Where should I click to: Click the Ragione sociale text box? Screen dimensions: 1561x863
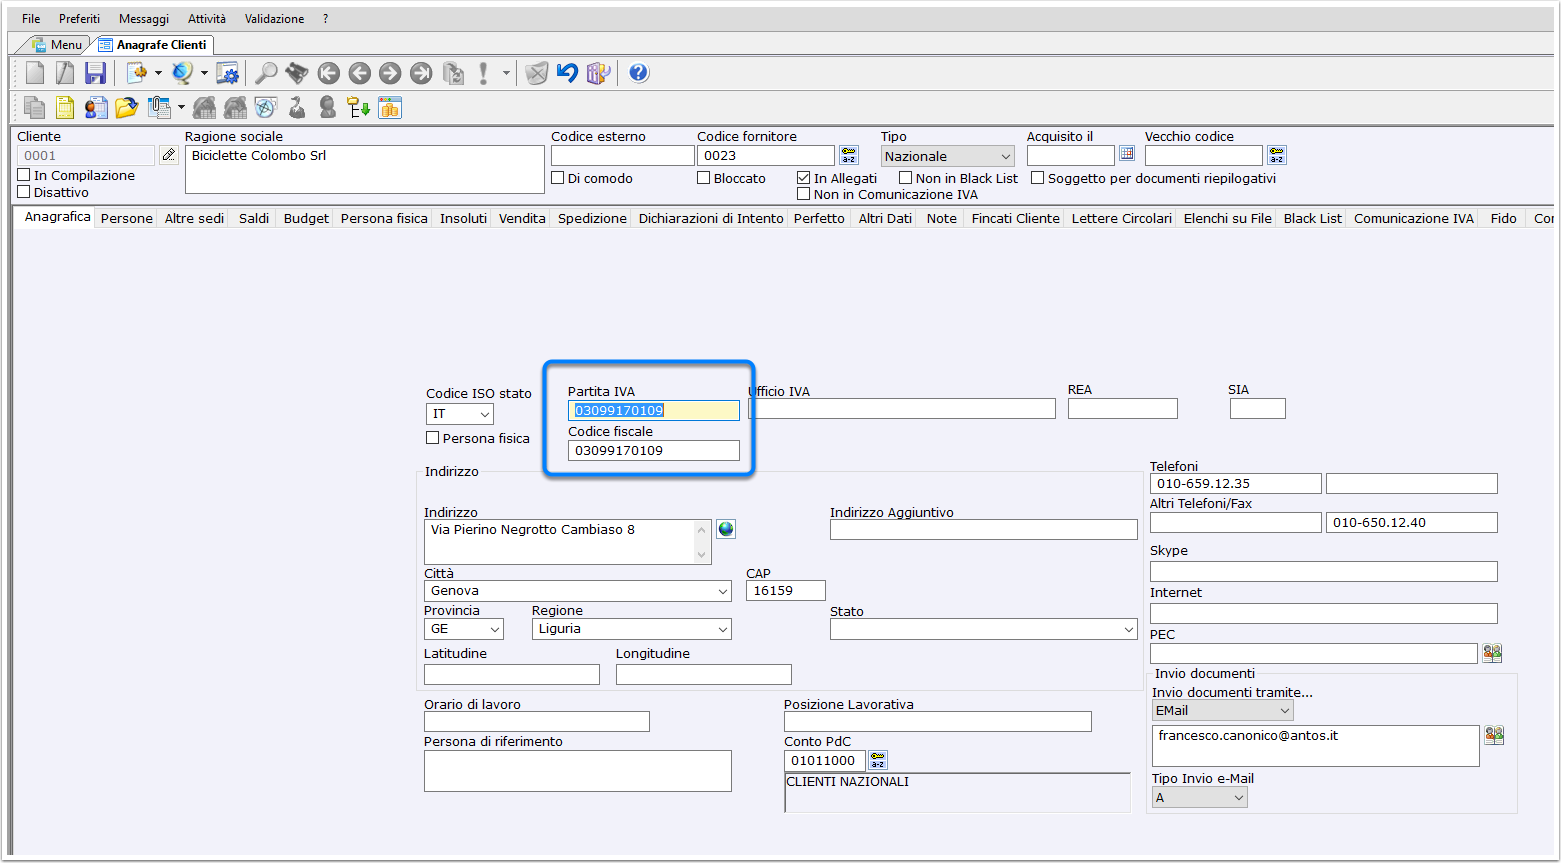click(364, 169)
